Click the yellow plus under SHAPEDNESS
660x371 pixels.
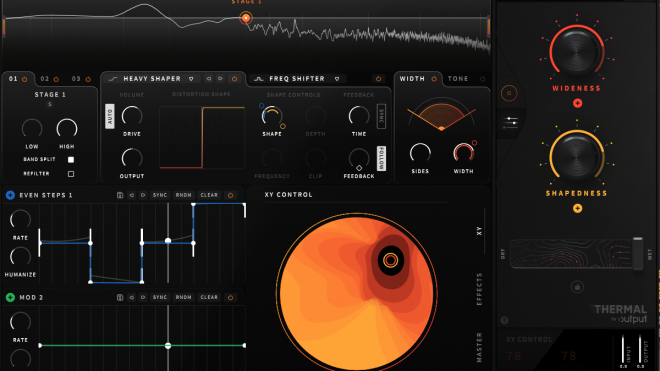pyautogui.click(x=578, y=208)
